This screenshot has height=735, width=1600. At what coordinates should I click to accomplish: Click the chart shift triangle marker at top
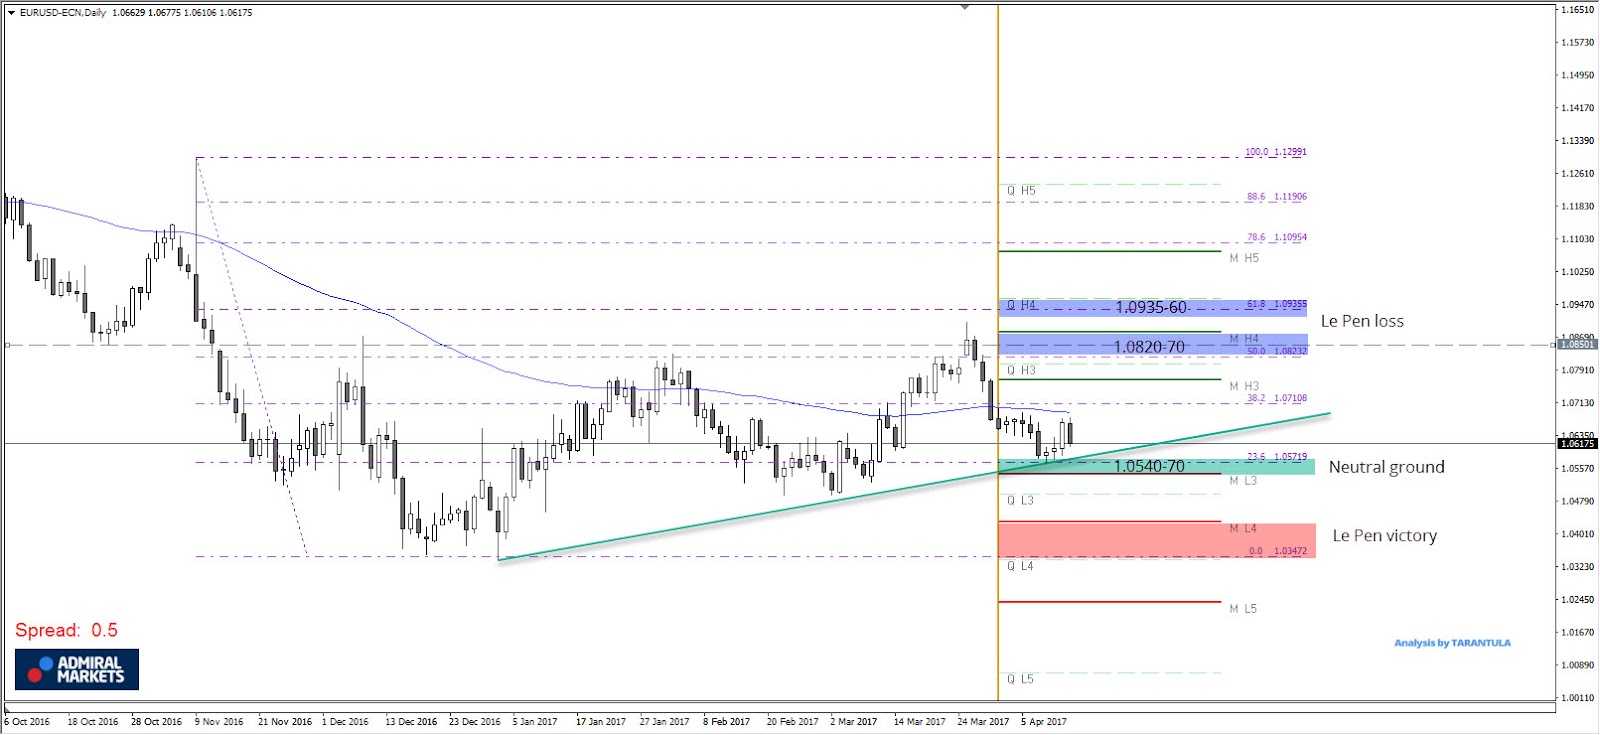[965, 6]
